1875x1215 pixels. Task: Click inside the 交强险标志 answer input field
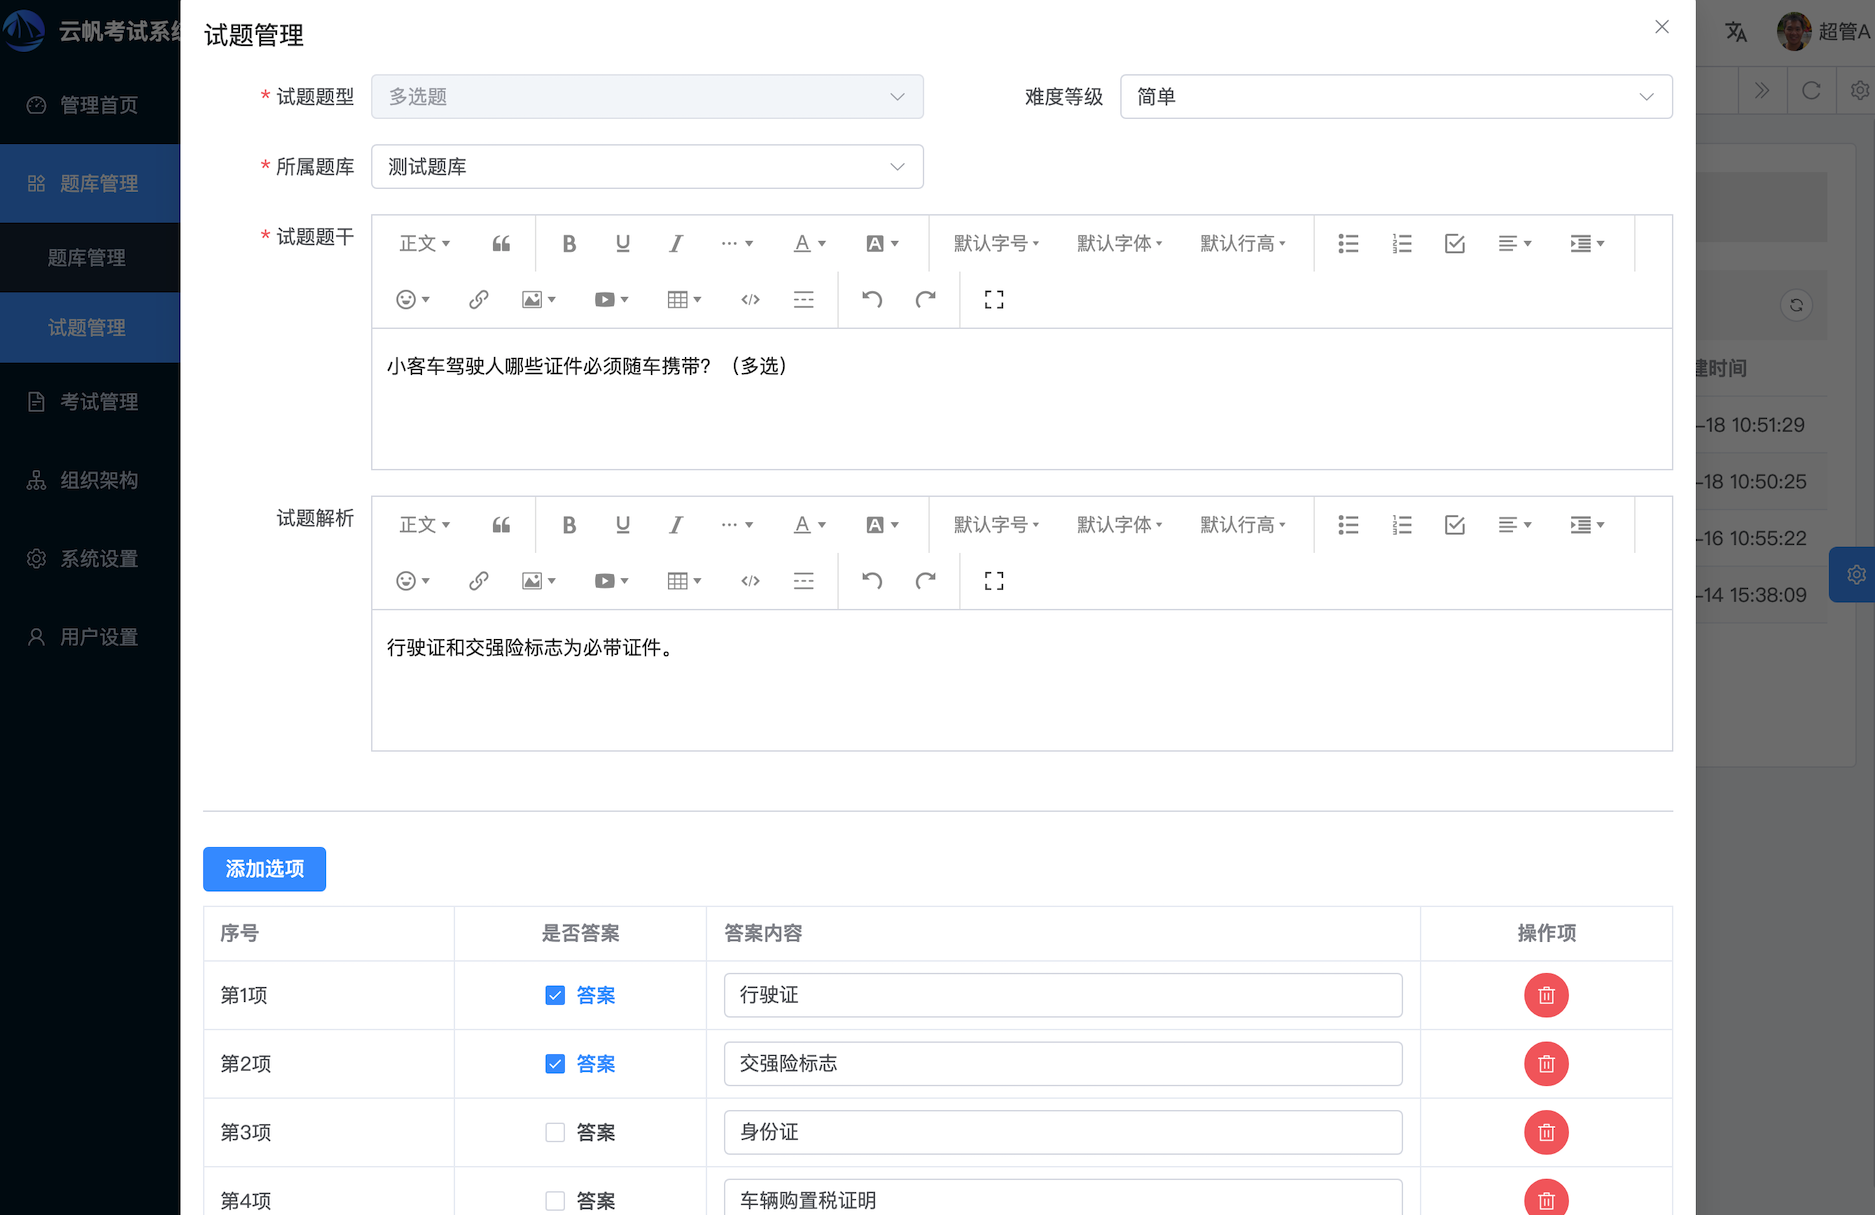point(1062,1064)
